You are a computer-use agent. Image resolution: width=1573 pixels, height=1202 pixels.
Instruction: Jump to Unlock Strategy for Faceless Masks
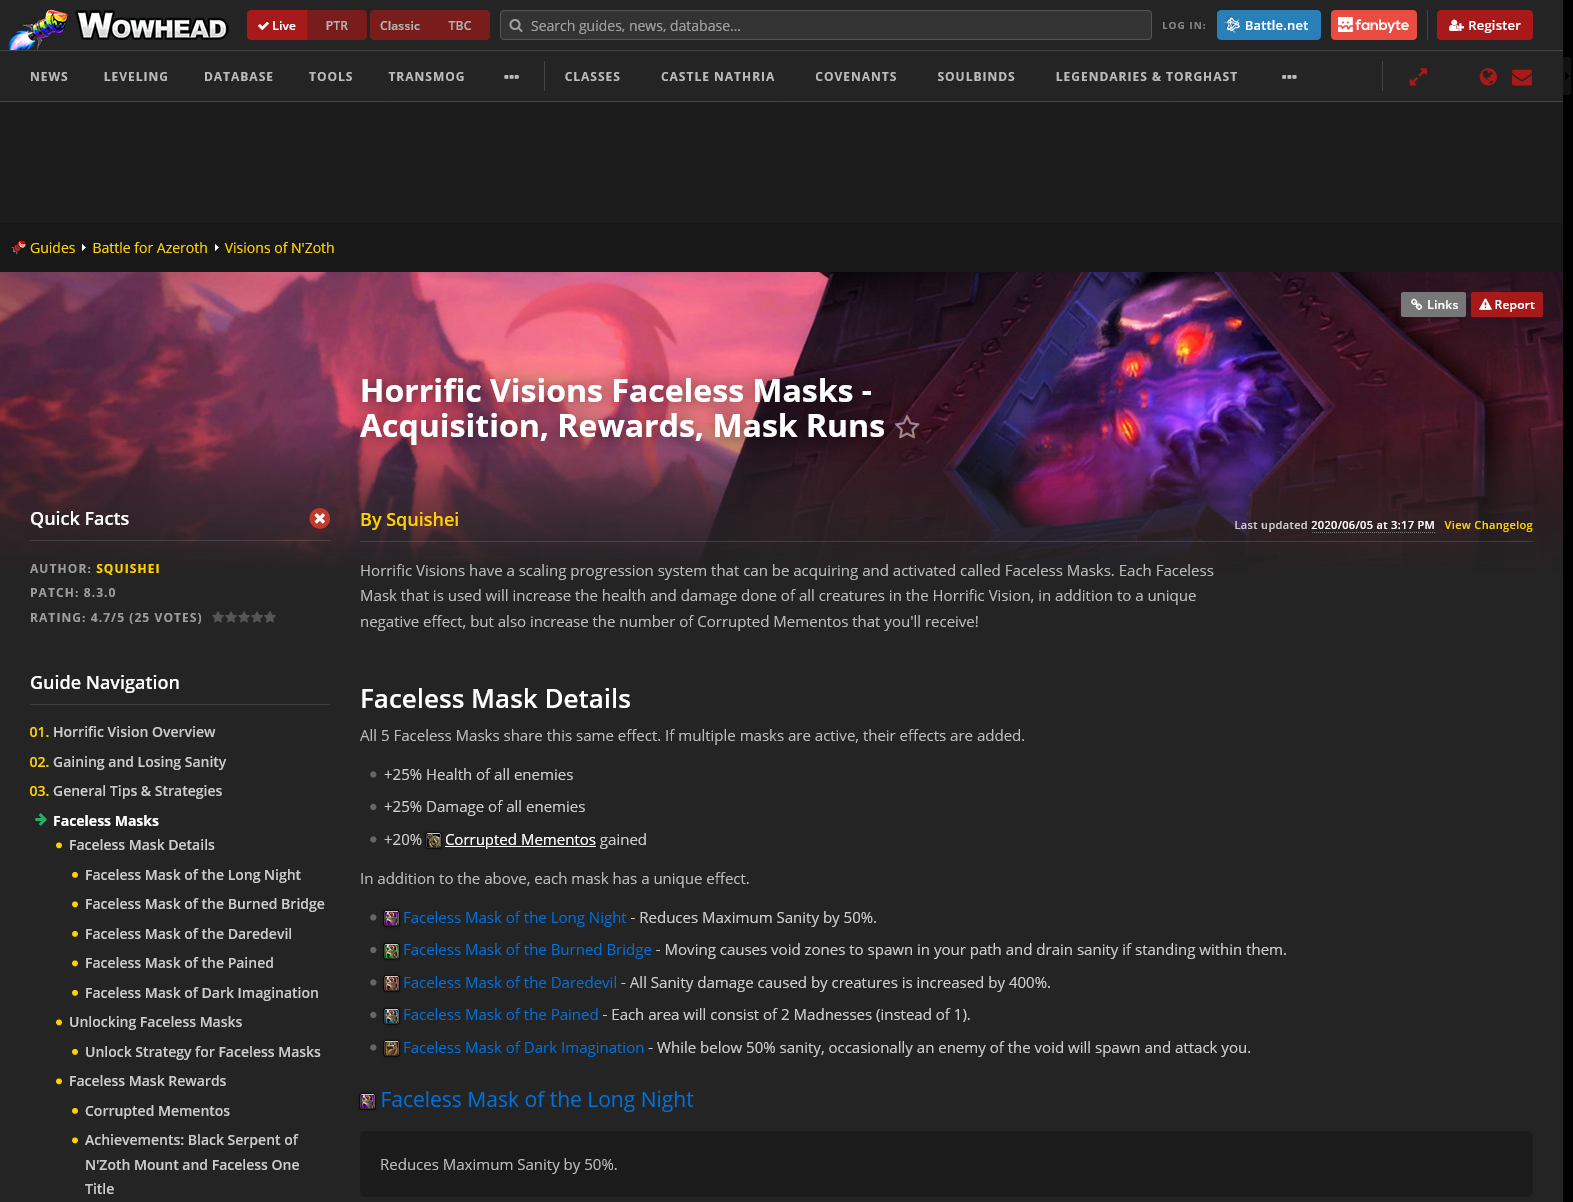(x=203, y=1052)
